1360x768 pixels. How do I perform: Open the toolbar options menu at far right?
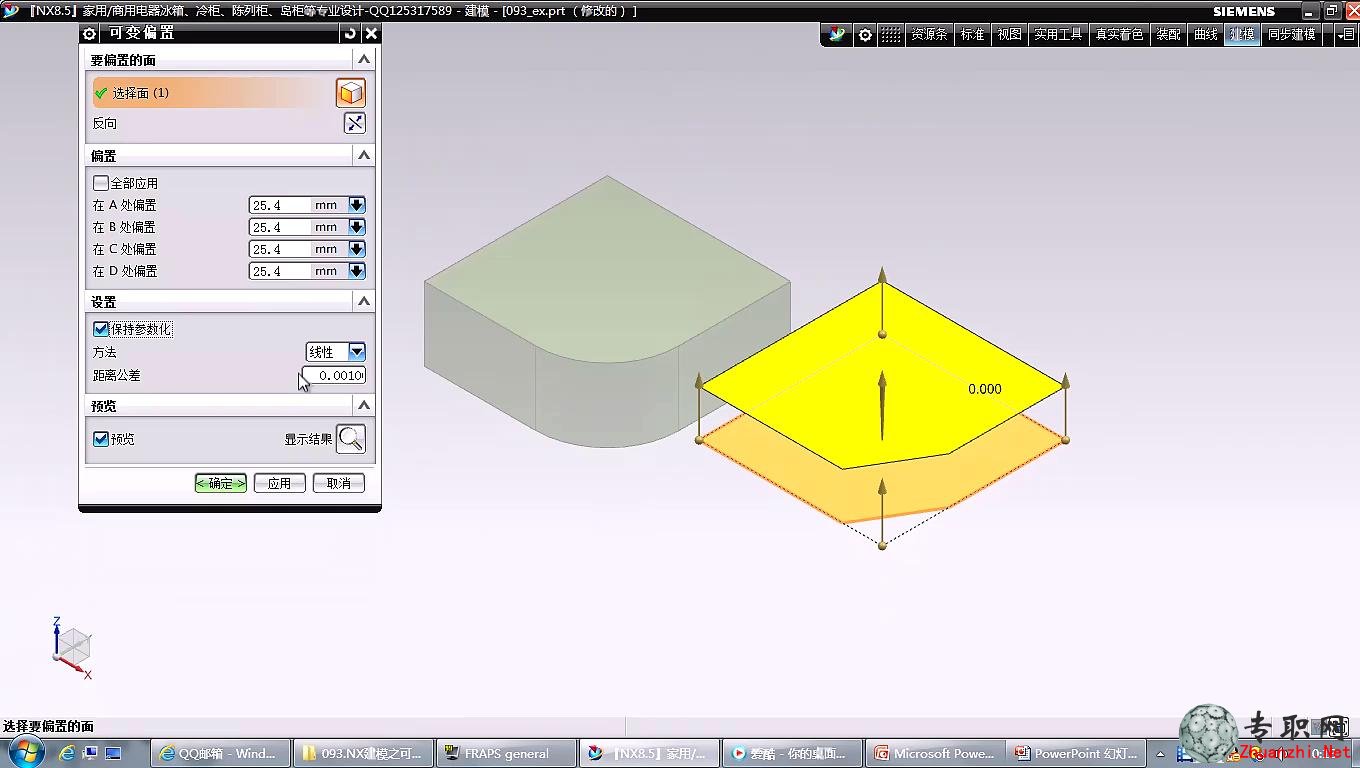(1346, 34)
